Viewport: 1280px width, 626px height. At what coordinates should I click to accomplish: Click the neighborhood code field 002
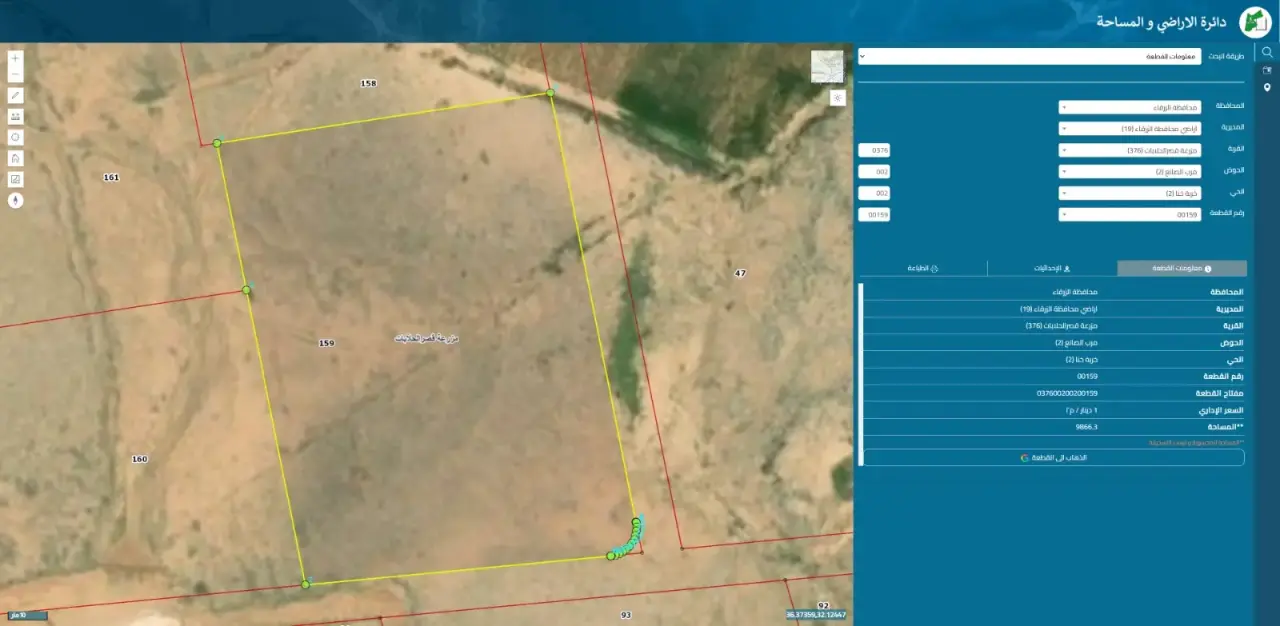[x=875, y=193]
